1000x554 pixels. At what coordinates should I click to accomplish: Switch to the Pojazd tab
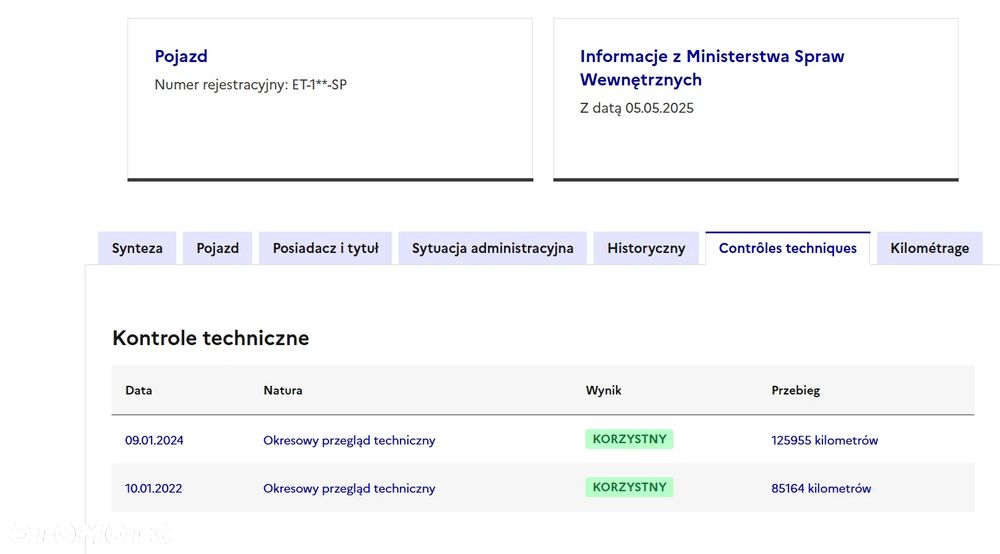[217, 248]
